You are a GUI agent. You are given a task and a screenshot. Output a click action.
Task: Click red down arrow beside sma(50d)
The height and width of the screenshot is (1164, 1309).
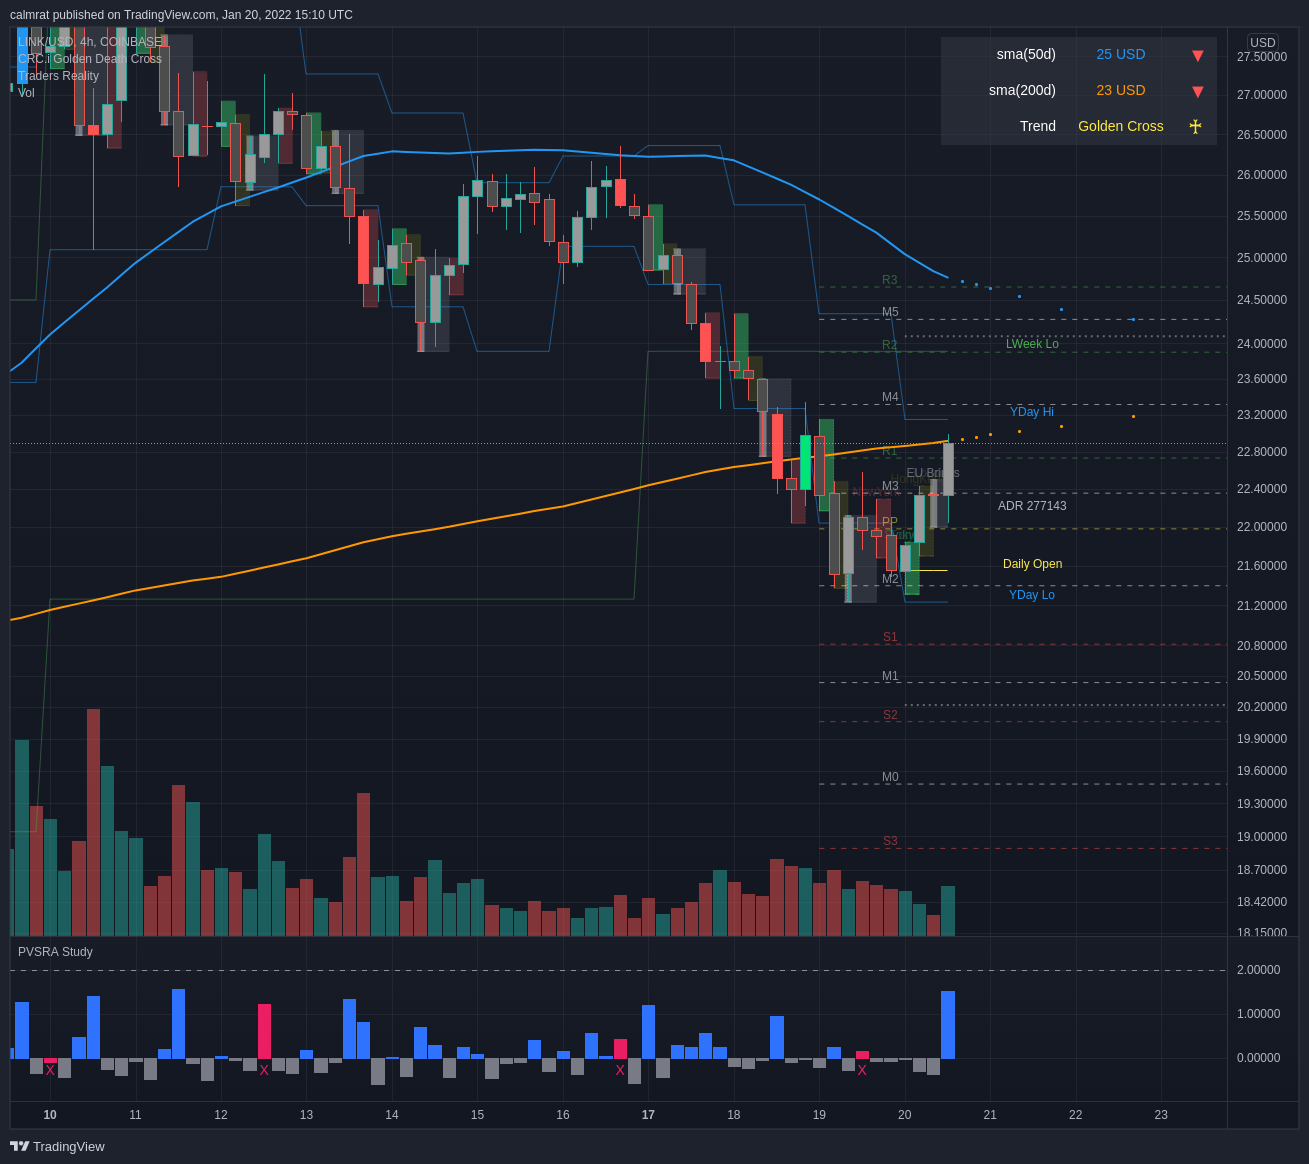[1197, 56]
